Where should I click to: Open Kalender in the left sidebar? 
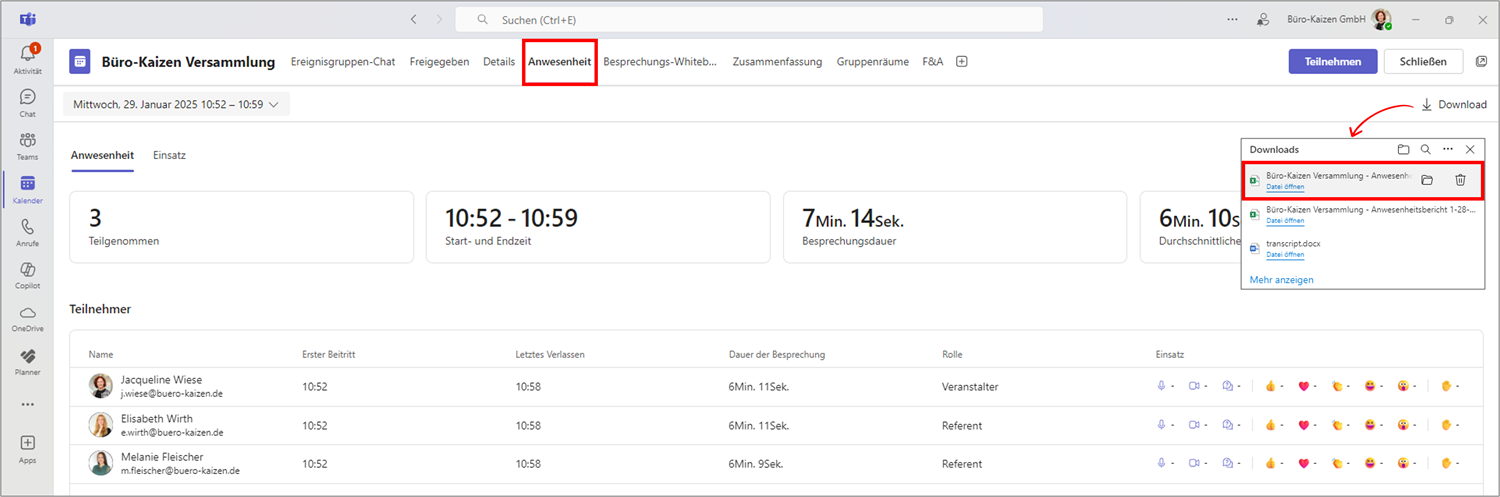[x=28, y=189]
